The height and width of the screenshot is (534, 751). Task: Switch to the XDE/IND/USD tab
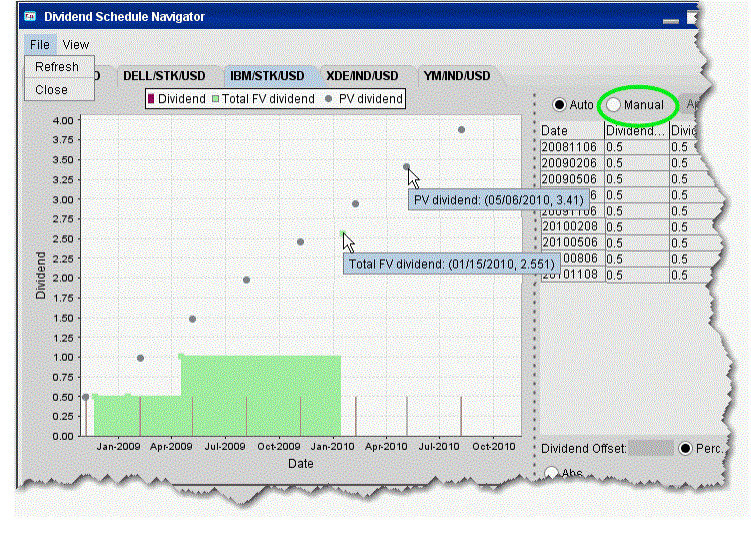tap(362, 76)
